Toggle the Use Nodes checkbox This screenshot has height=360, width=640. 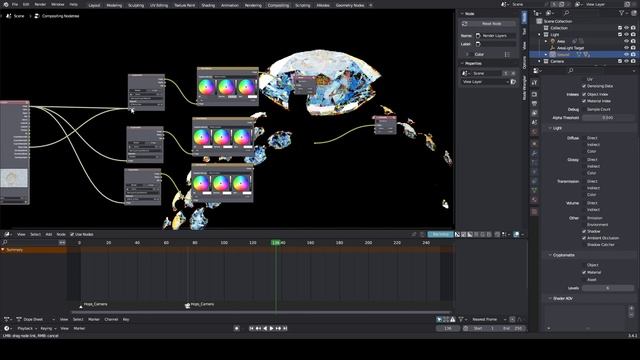[x=72, y=234]
